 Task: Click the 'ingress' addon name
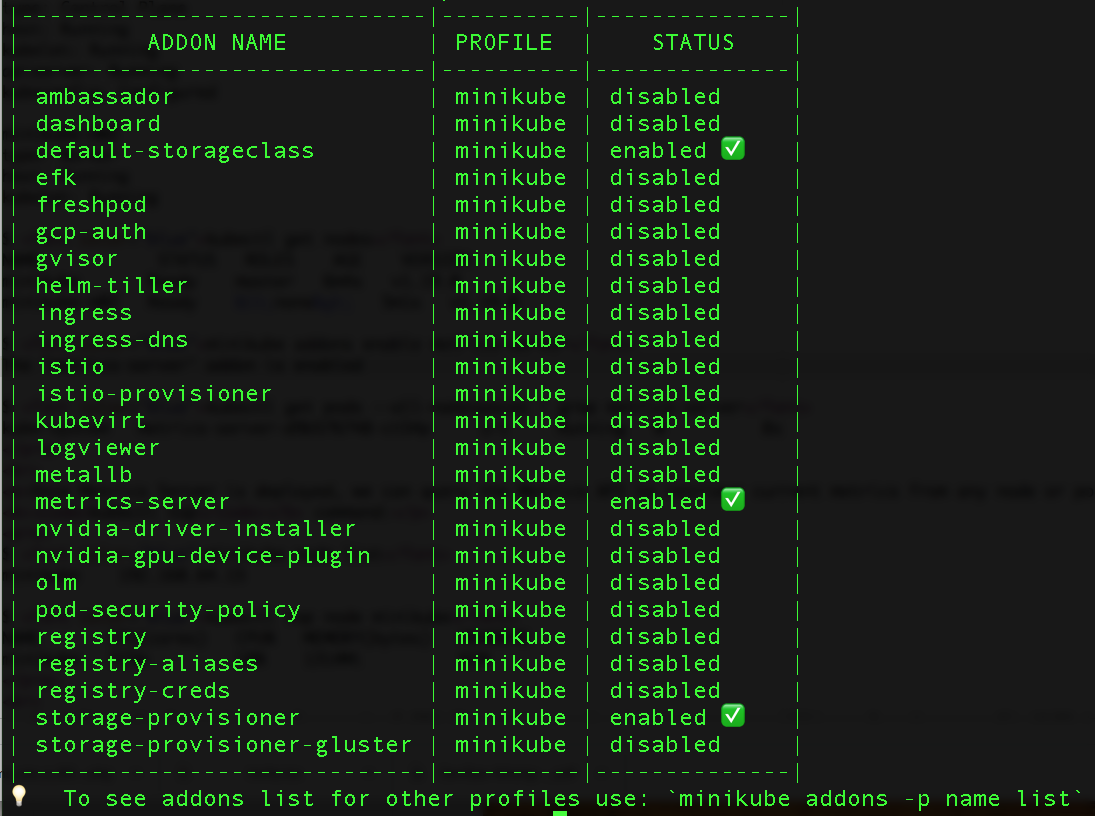pyautogui.click(x=84, y=313)
